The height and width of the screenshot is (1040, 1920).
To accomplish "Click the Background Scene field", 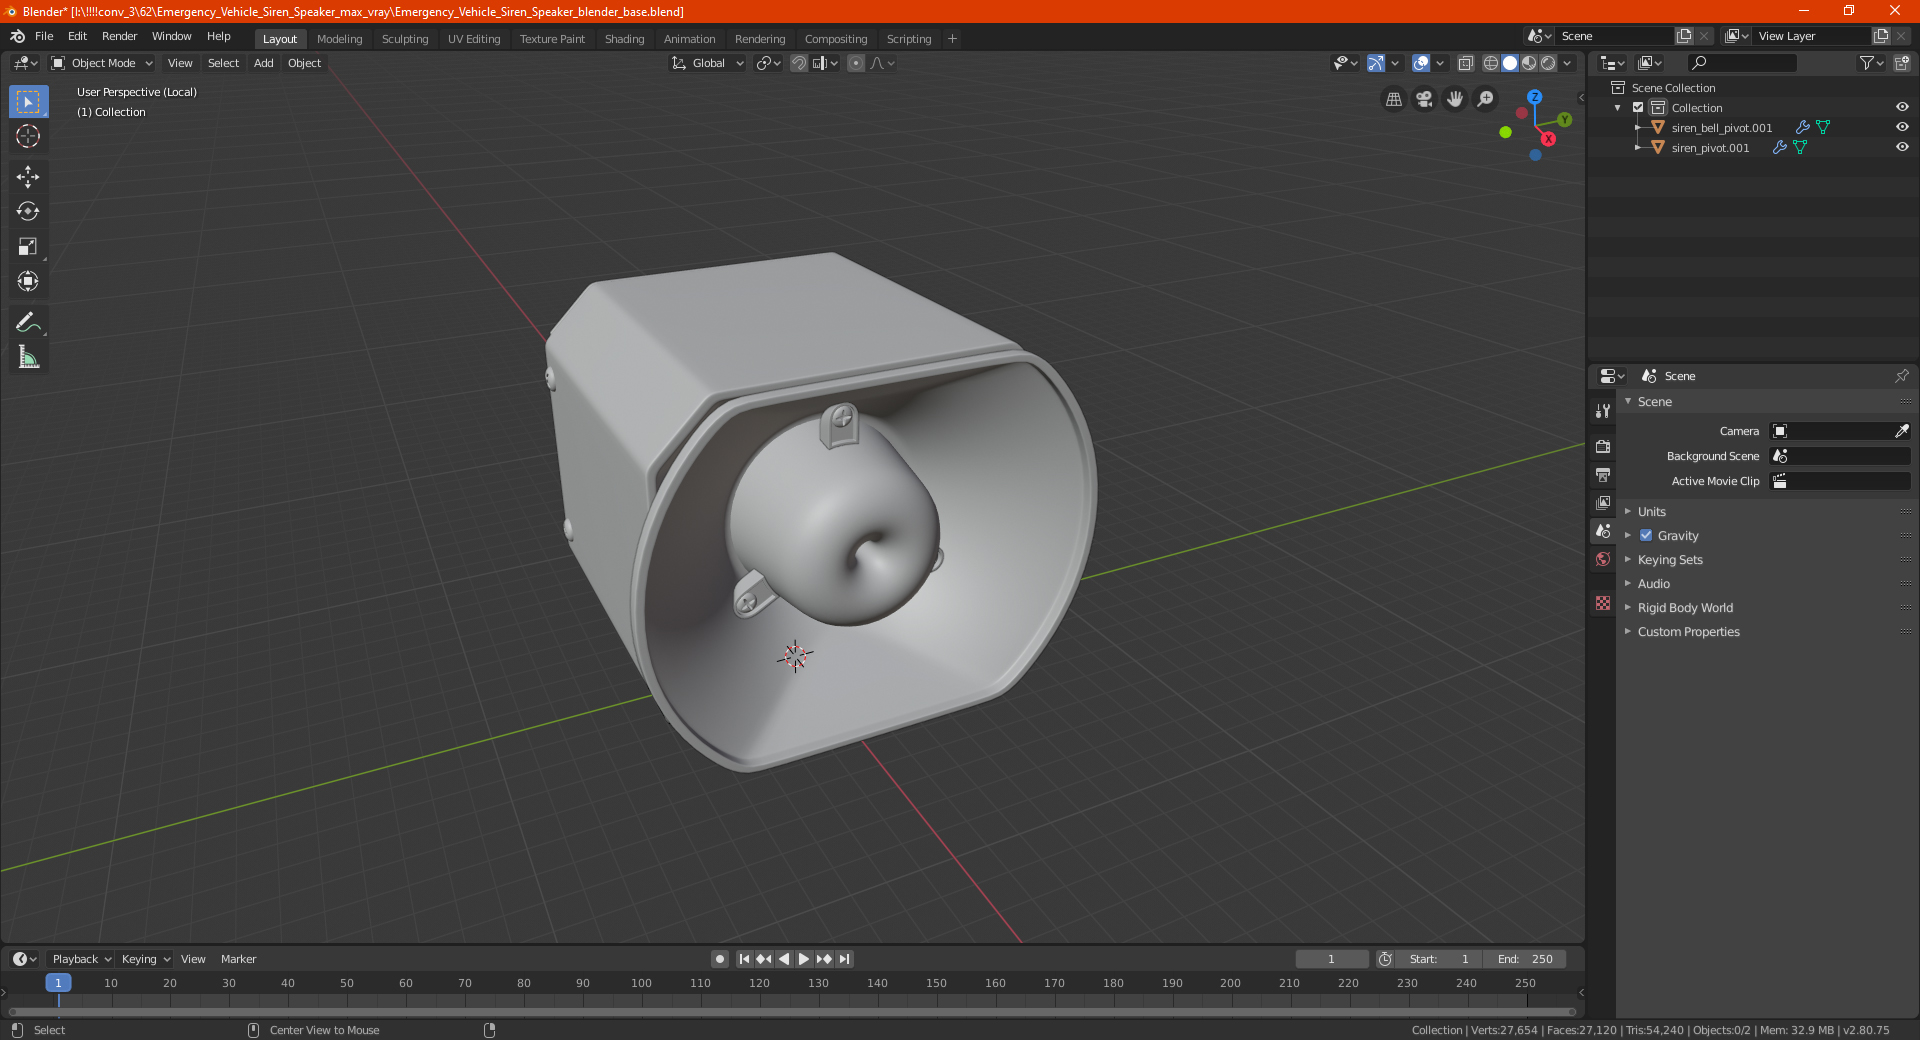I will pyautogui.click(x=1840, y=456).
